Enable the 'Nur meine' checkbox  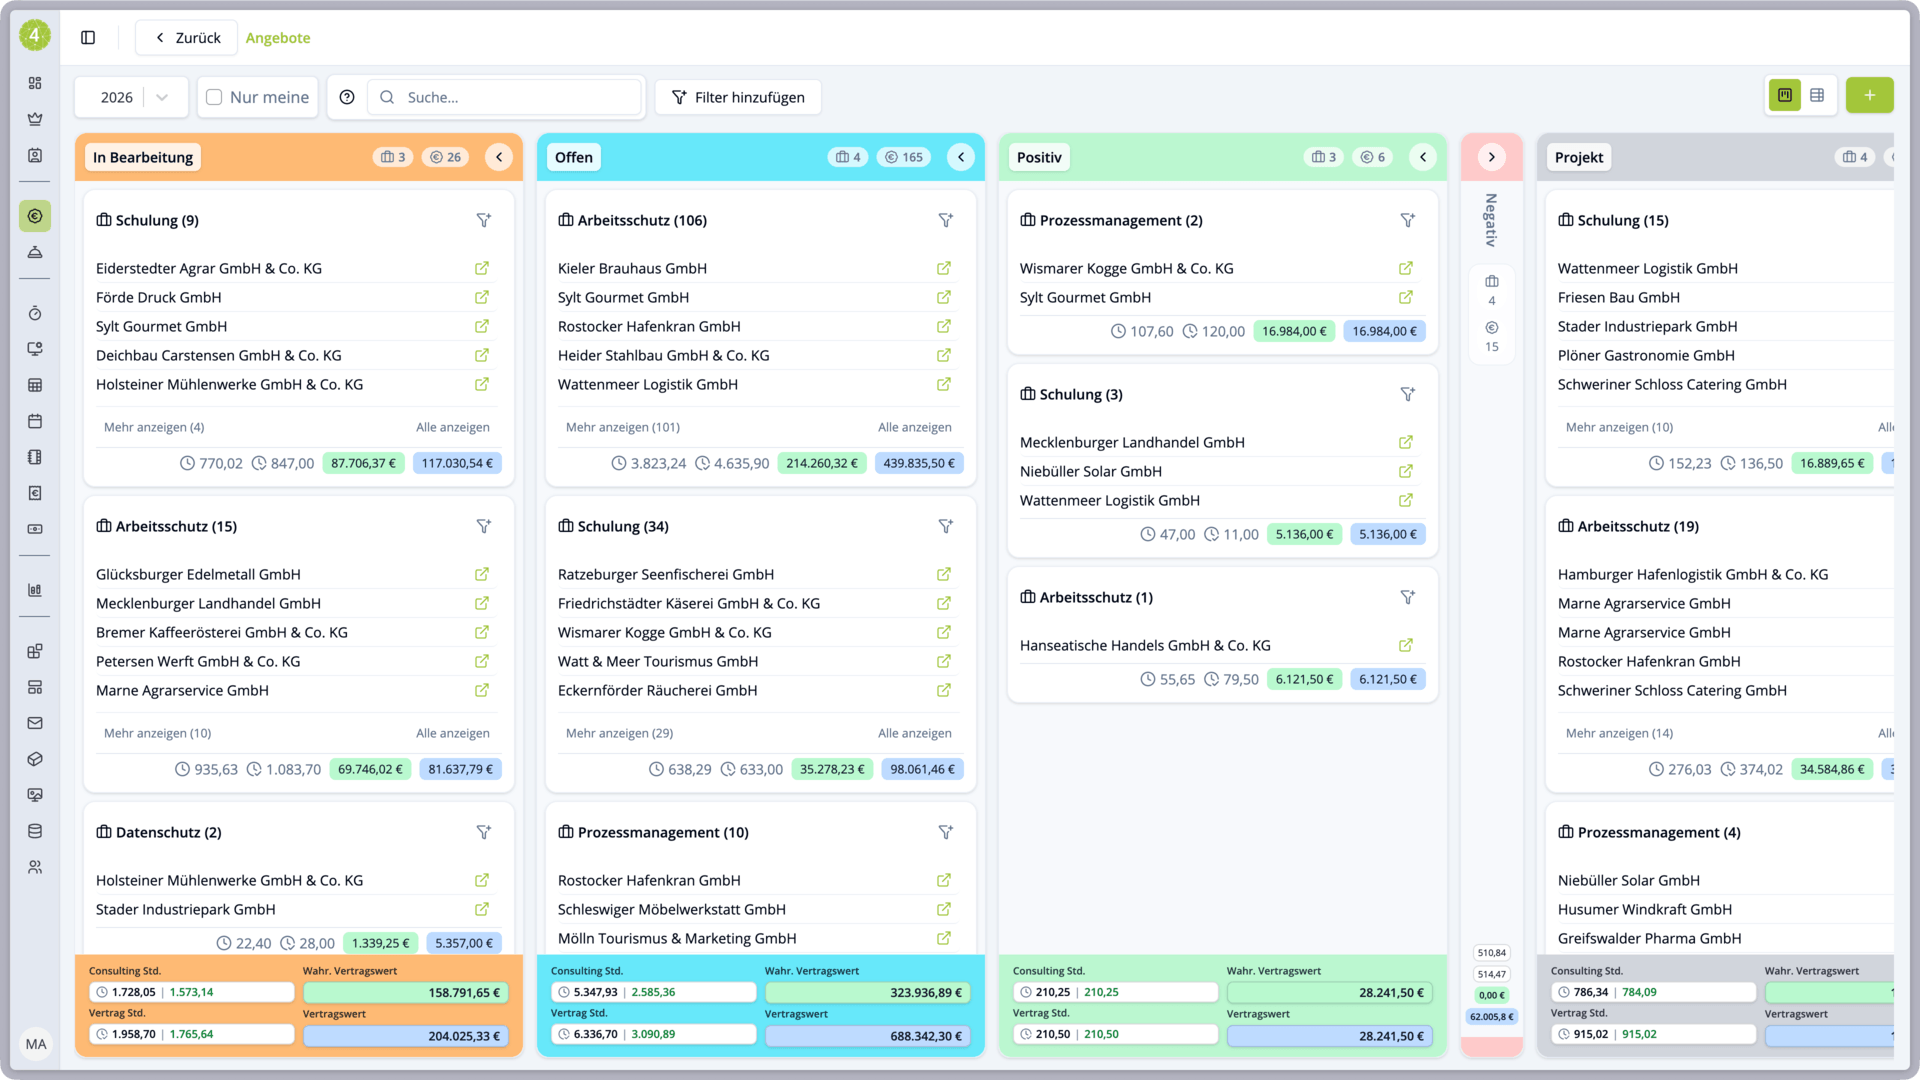coord(213,96)
